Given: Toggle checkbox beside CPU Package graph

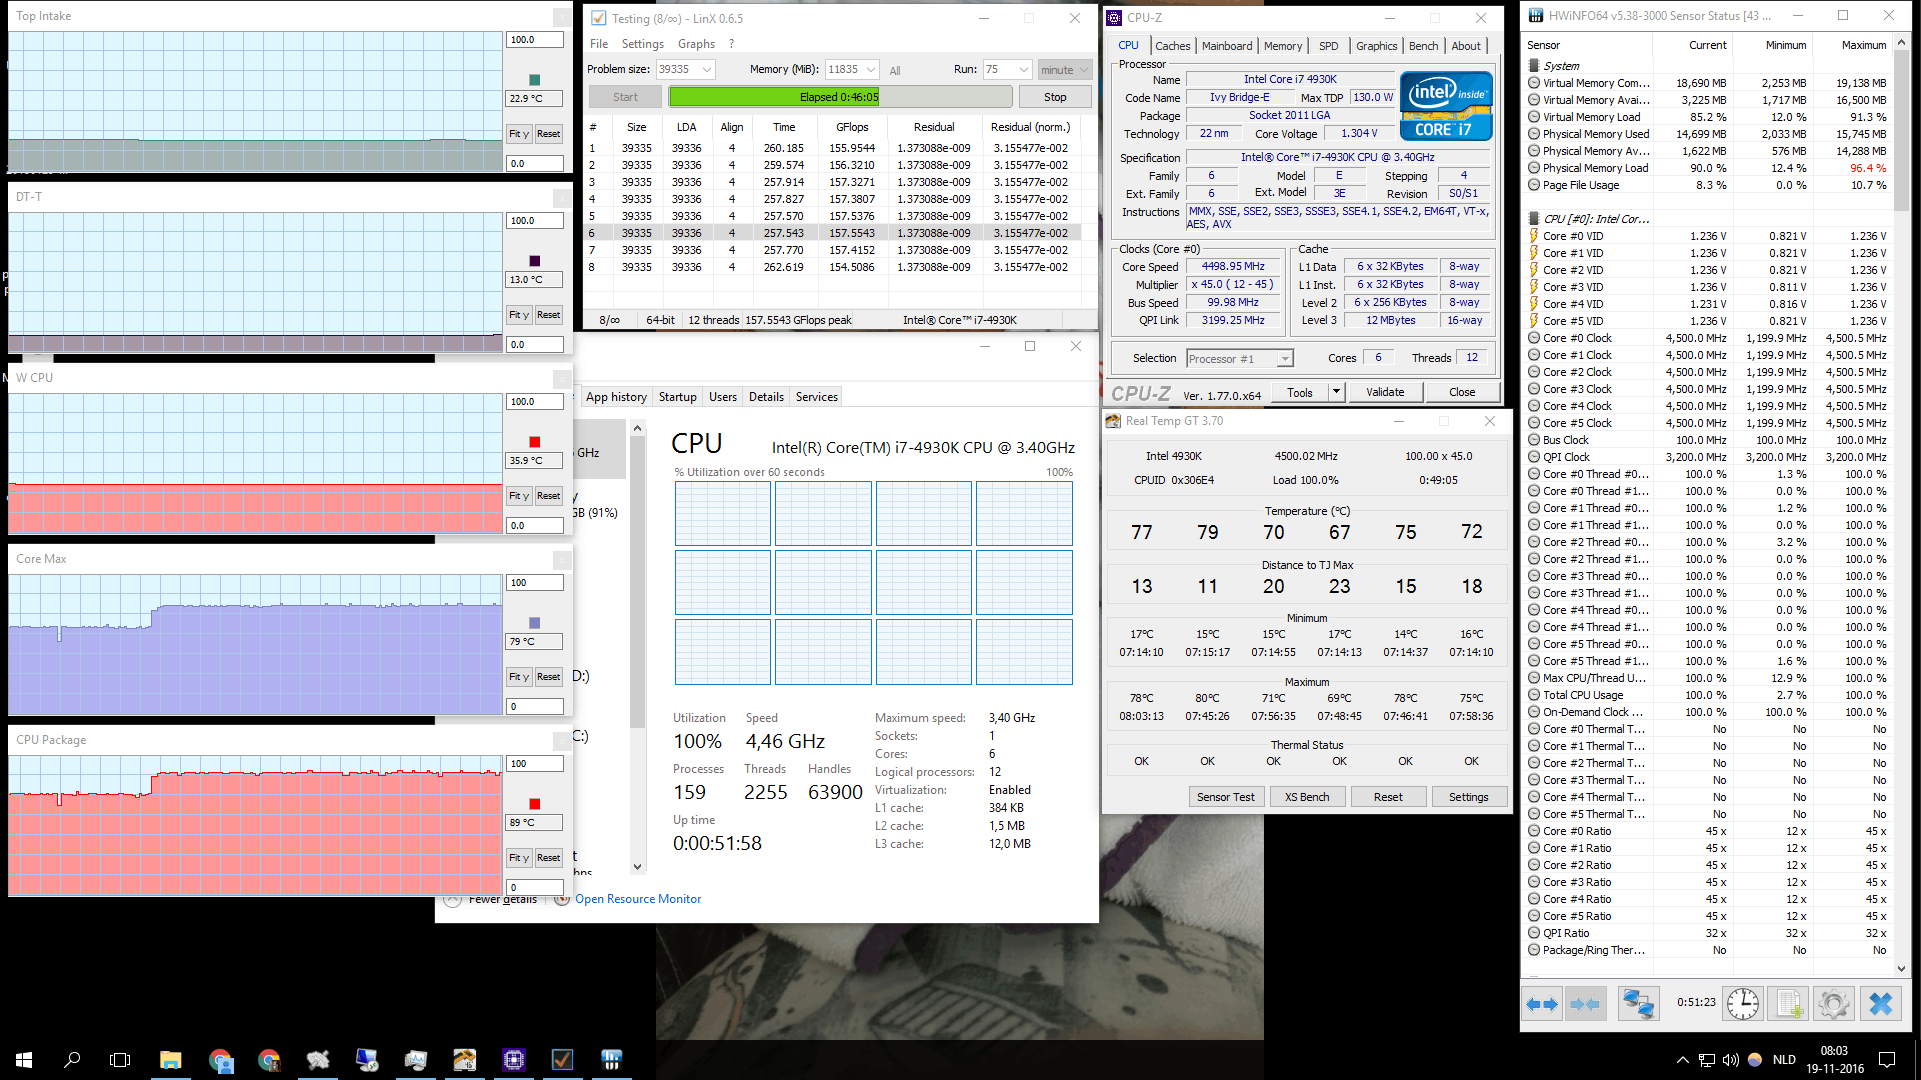Looking at the screenshot, I should (x=562, y=741).
